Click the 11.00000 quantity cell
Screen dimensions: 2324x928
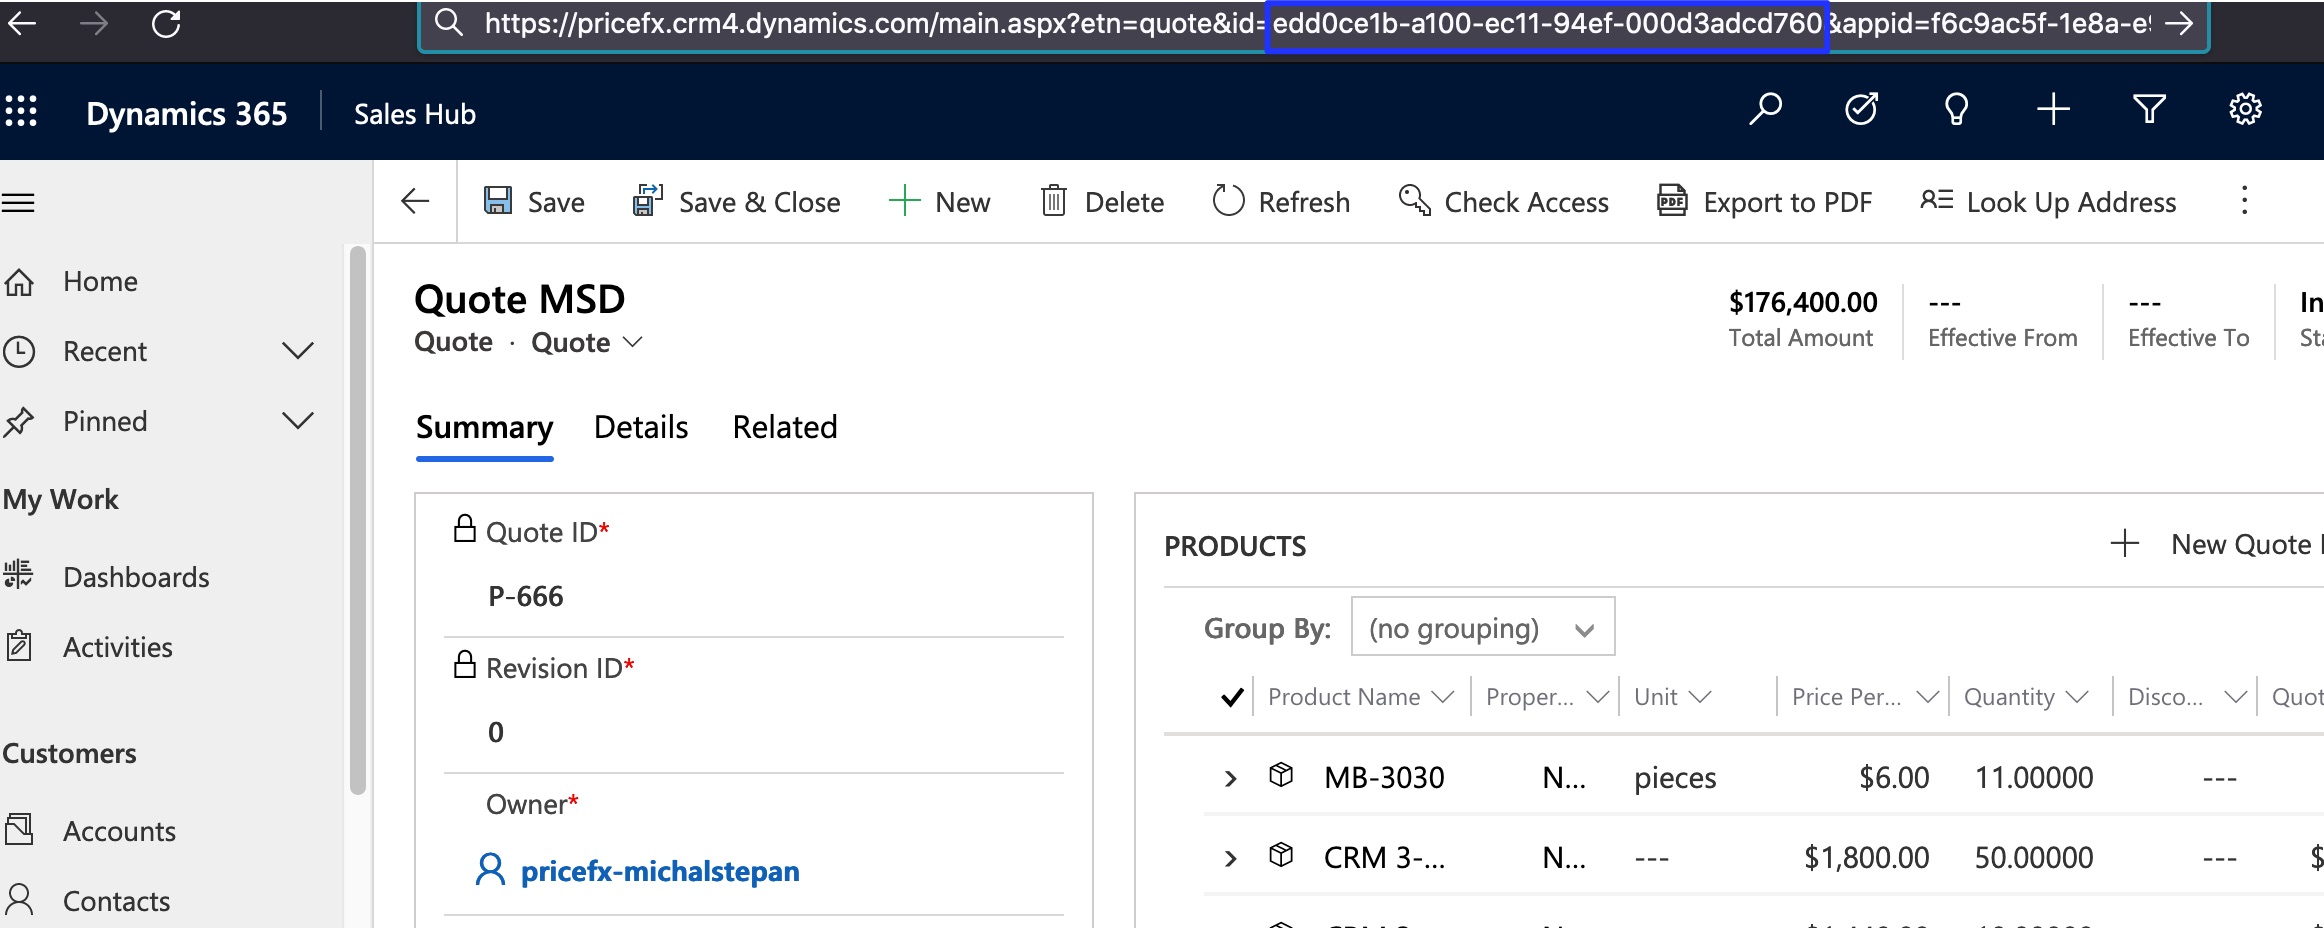[x=2034, y=778]
